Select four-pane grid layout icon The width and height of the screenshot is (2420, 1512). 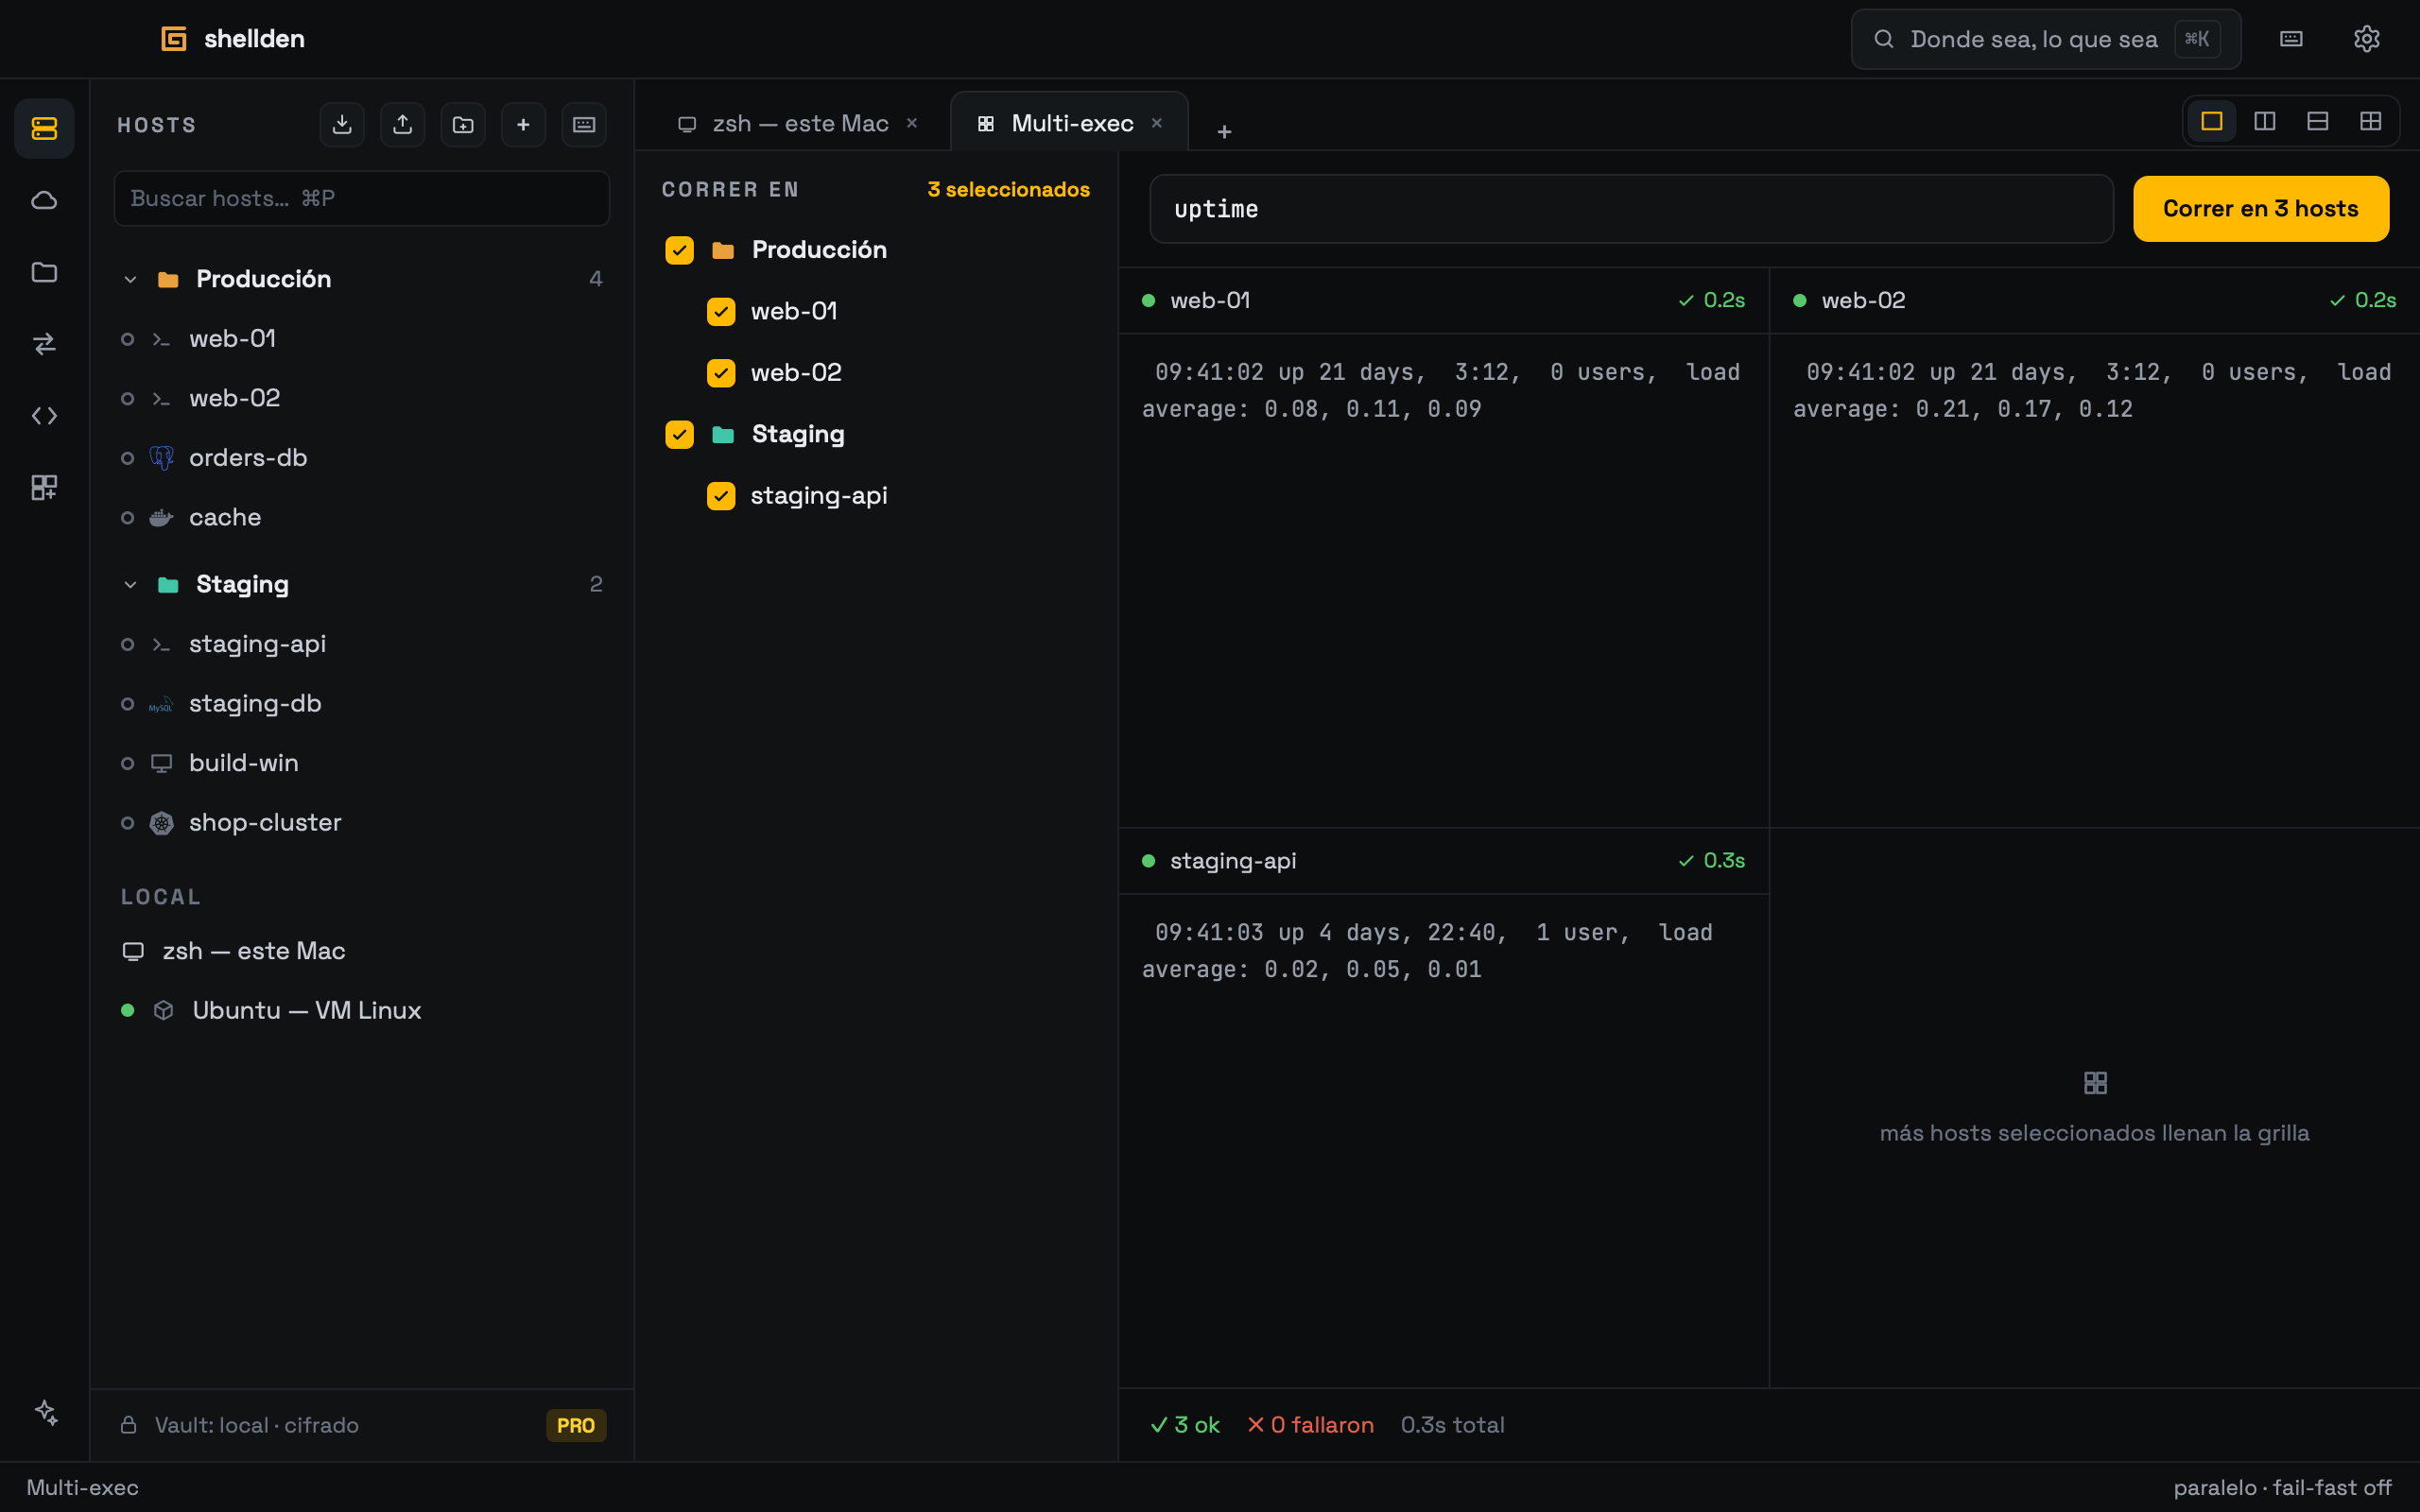pyautogui.click(x=2370, y=121)
